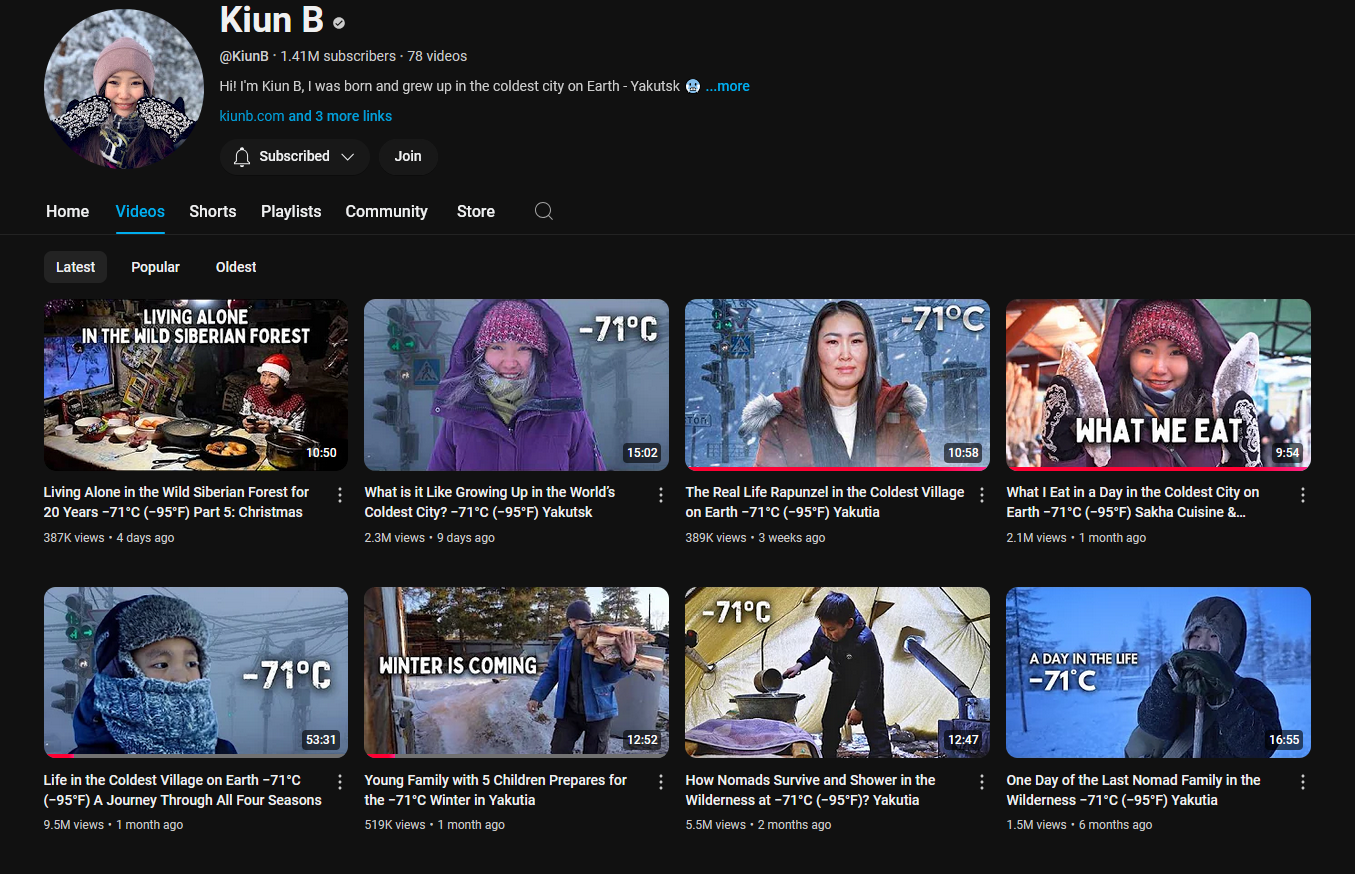Click the Join membership button
The width and height of the screenshot is (1355, 874).
tap(408, 157)
